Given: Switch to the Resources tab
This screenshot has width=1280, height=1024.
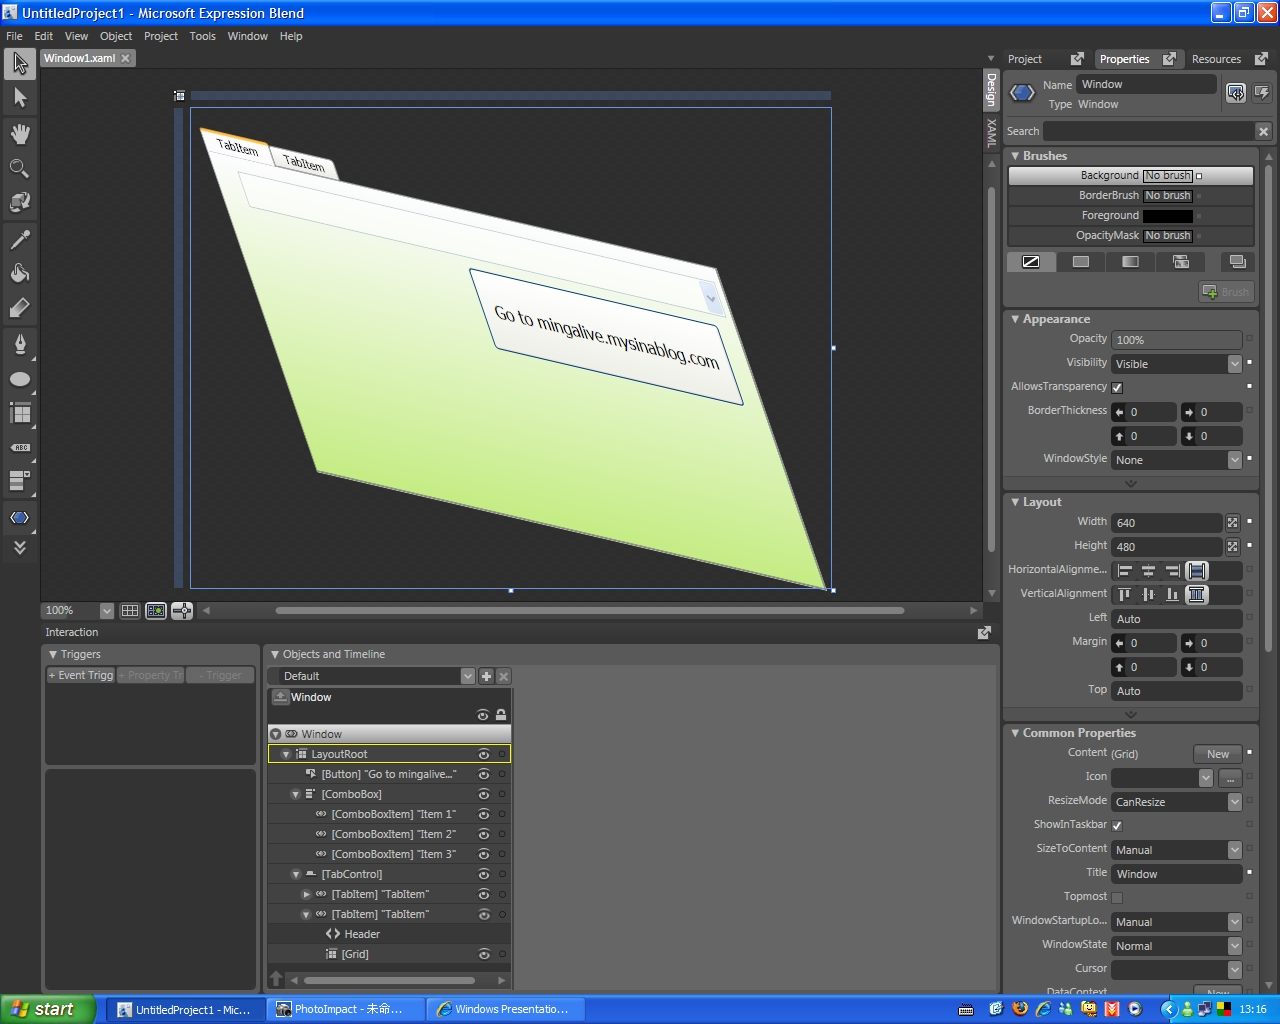Looking at the screenshot, I should (x=1216, y=59).
